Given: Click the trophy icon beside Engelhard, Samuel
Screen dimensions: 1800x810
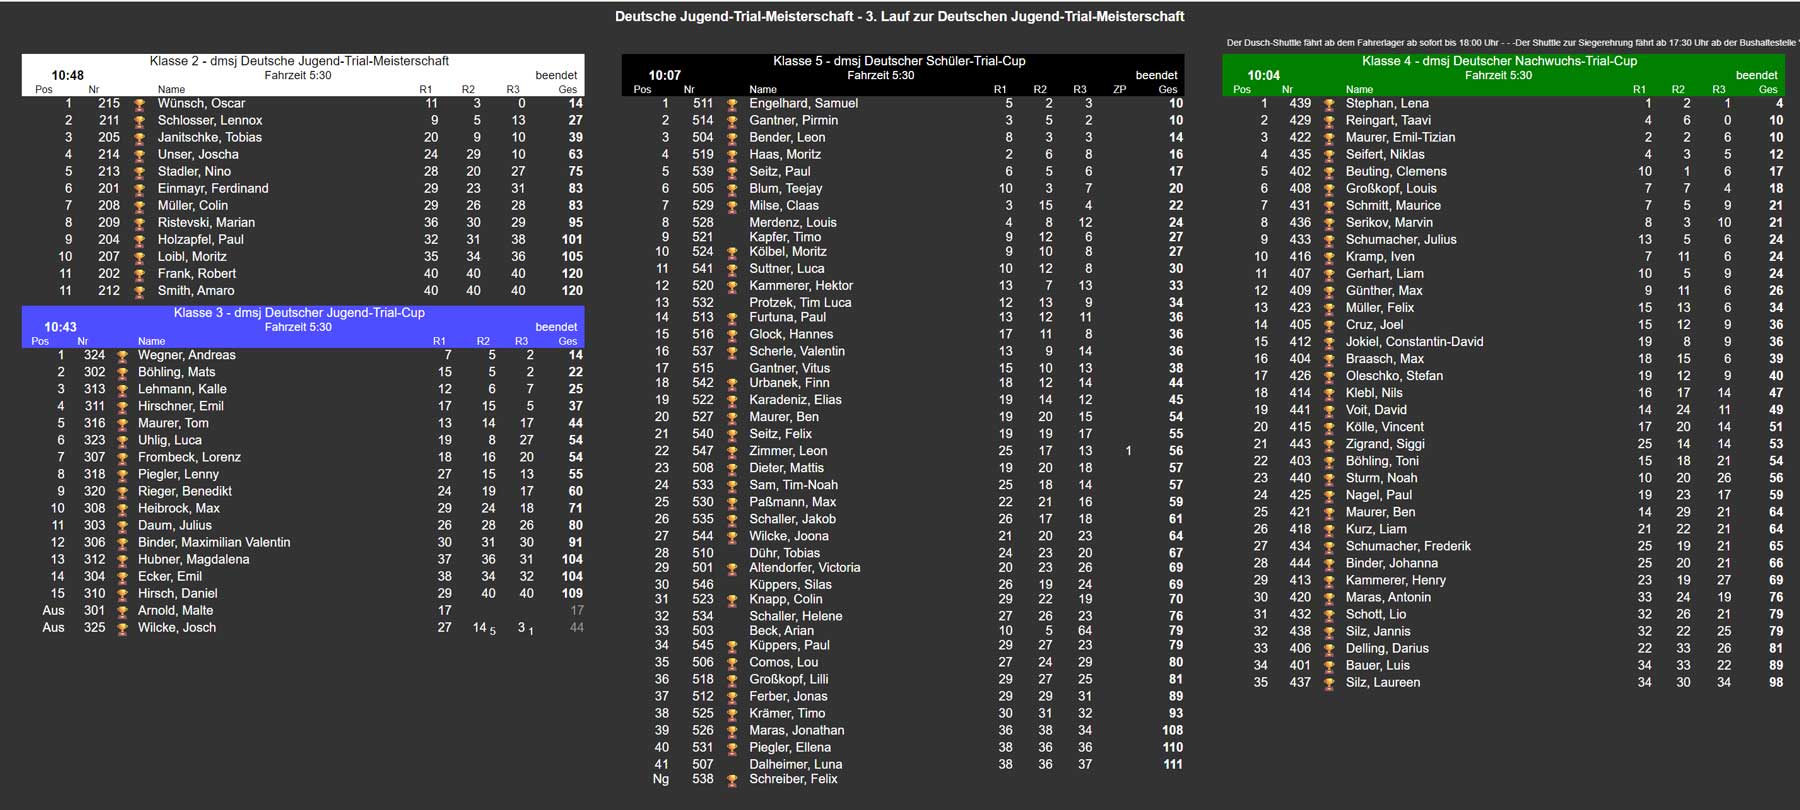Looking at the screenshot, I should (732, 104).
